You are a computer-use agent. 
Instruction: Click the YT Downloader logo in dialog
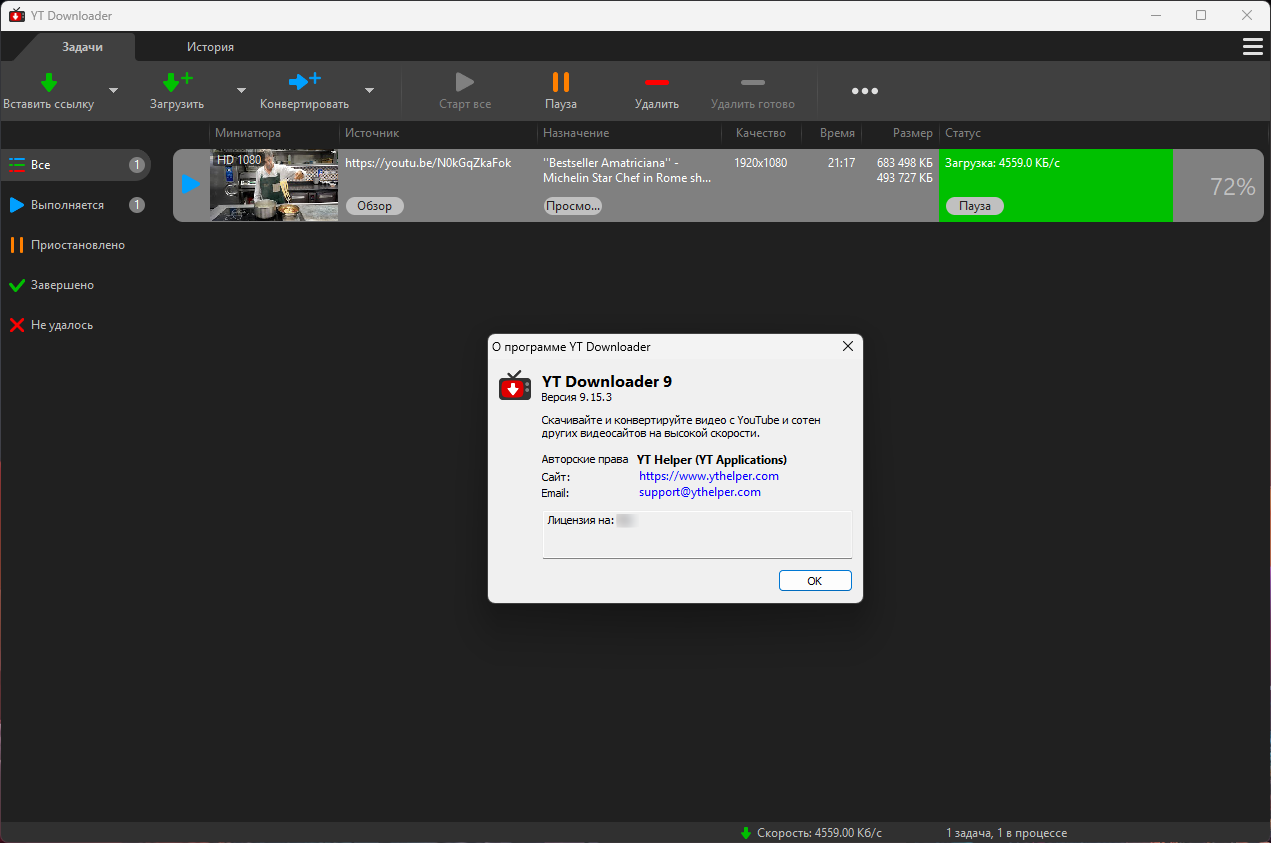point(515,386)
